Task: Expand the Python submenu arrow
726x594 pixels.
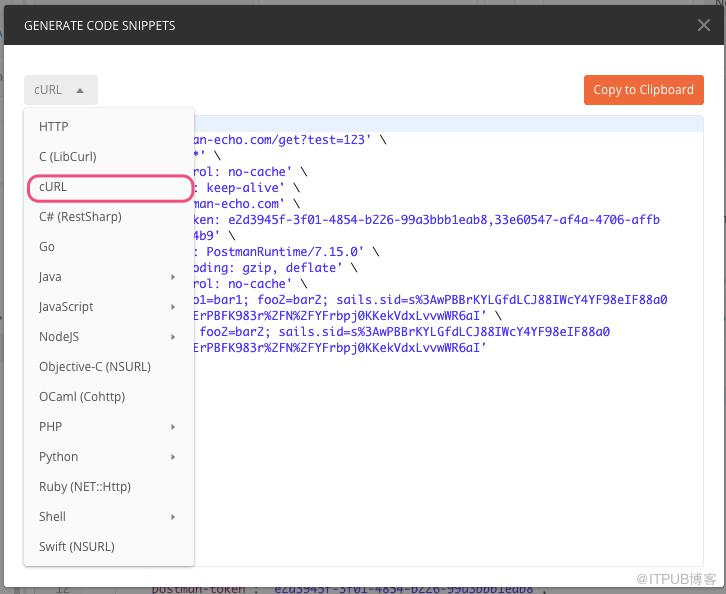Action: coord(173,457)
